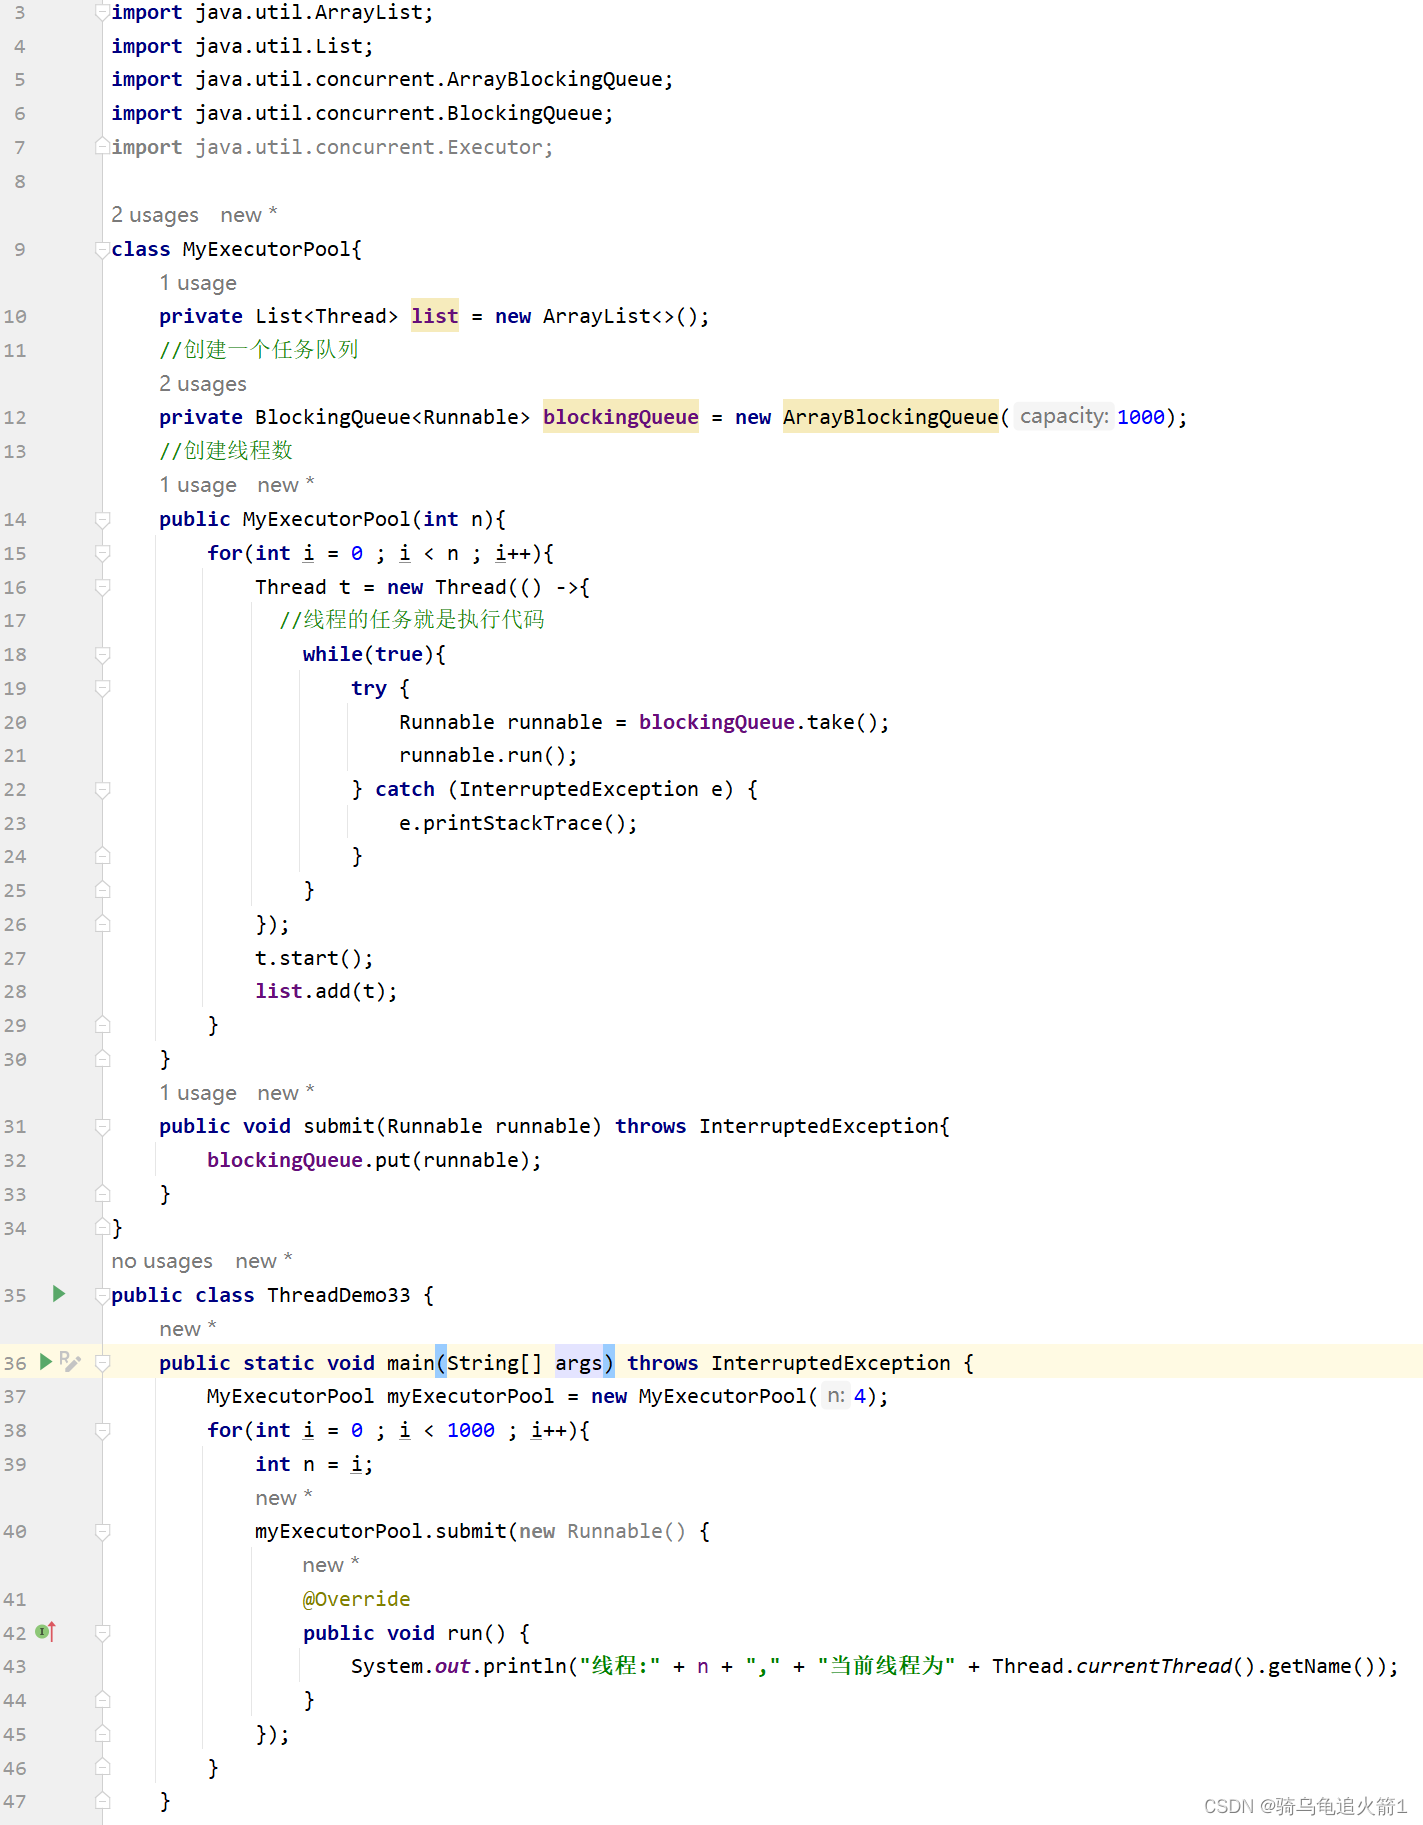This screenshot has width=1423, height=1825.
Task: Collapse the while(true) block at line 18
Action: 102,654
